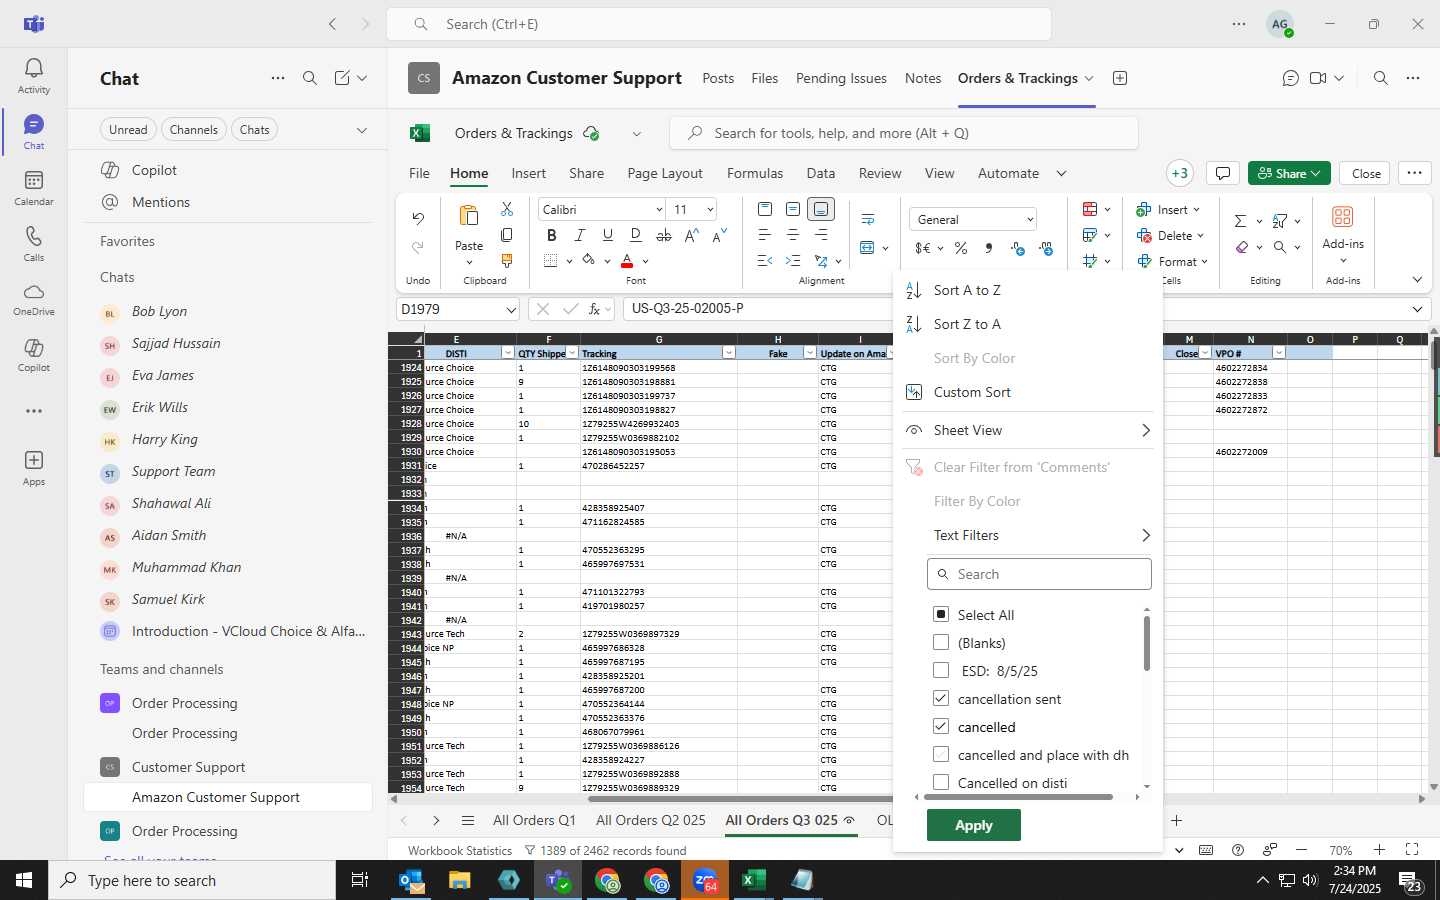Open the Name Box D1979 dropdown

[x=510, y=309]
